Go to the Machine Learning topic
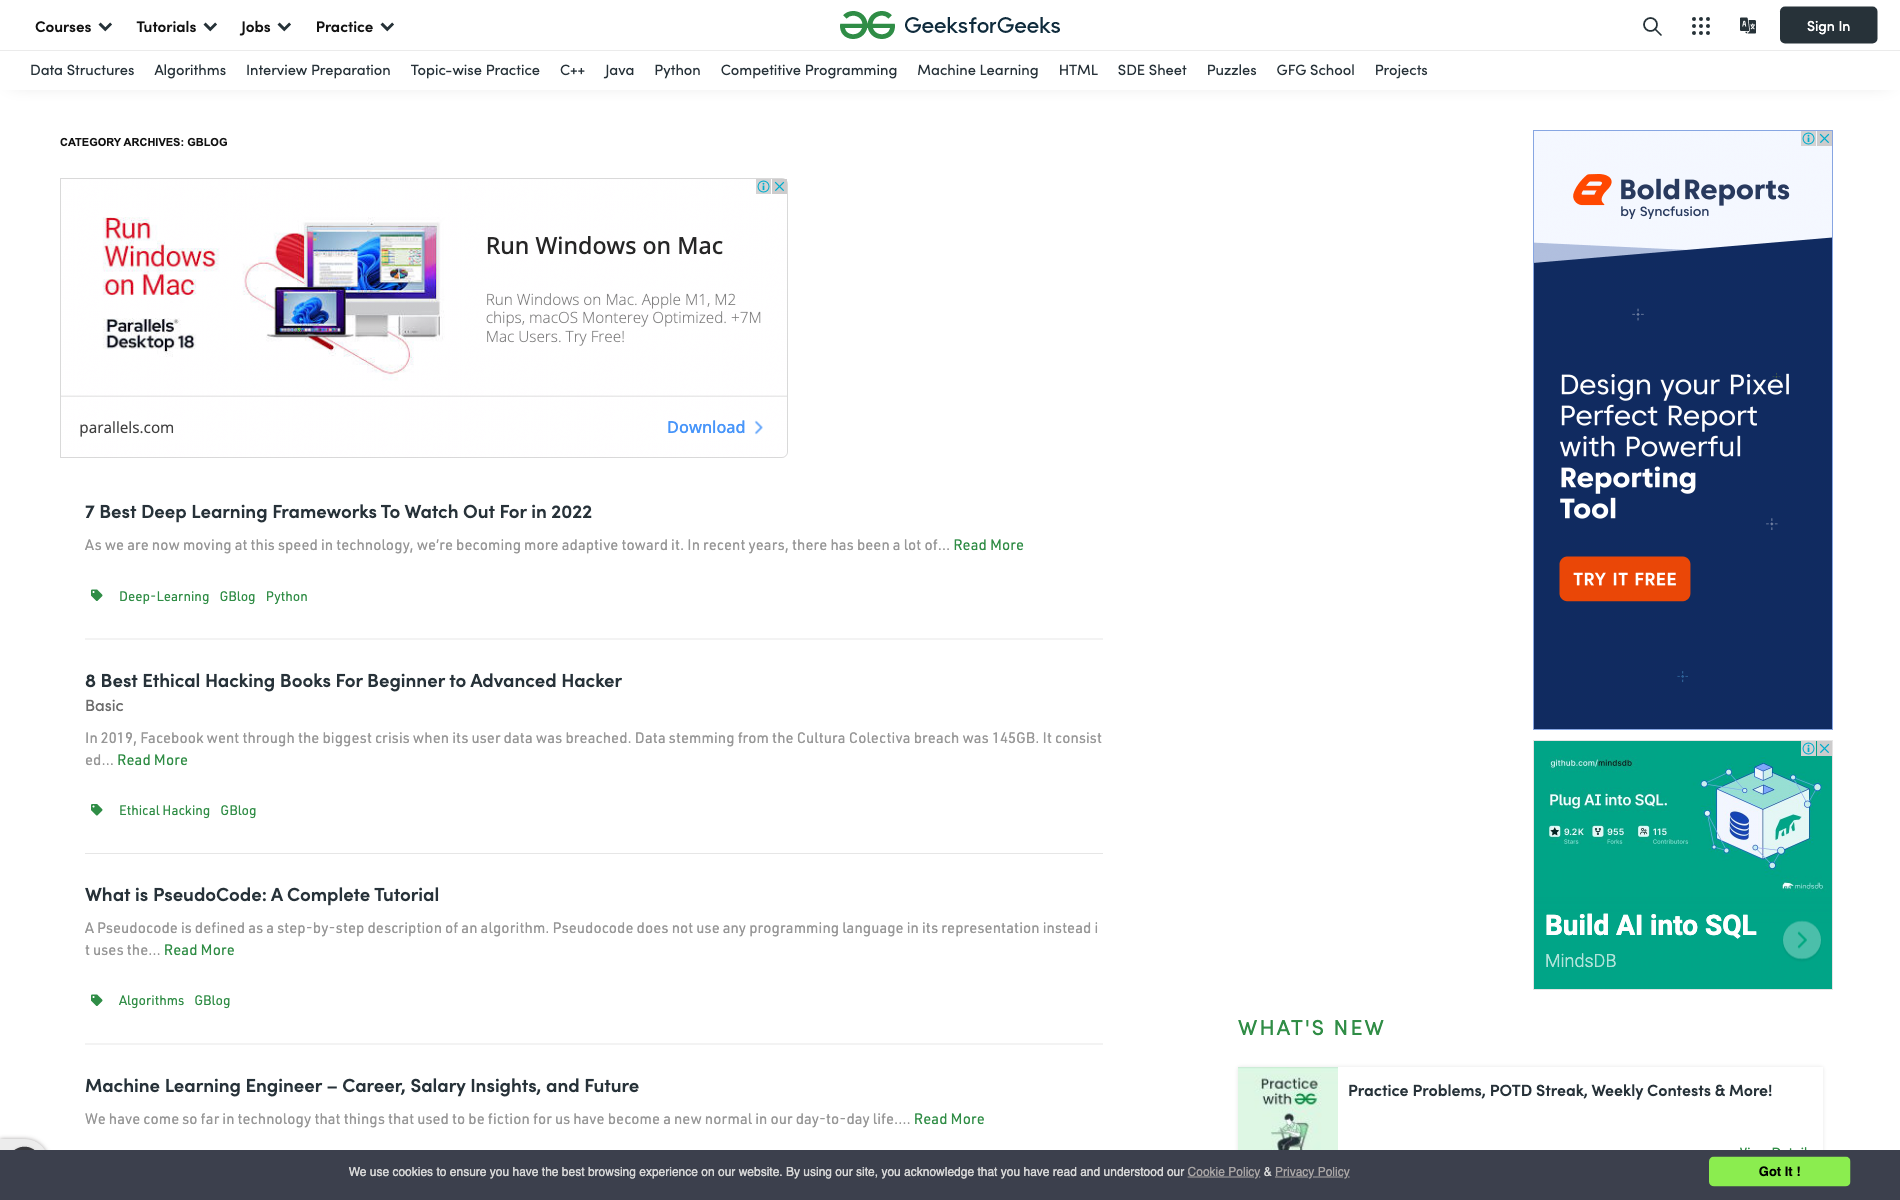 tap(977, 70)
